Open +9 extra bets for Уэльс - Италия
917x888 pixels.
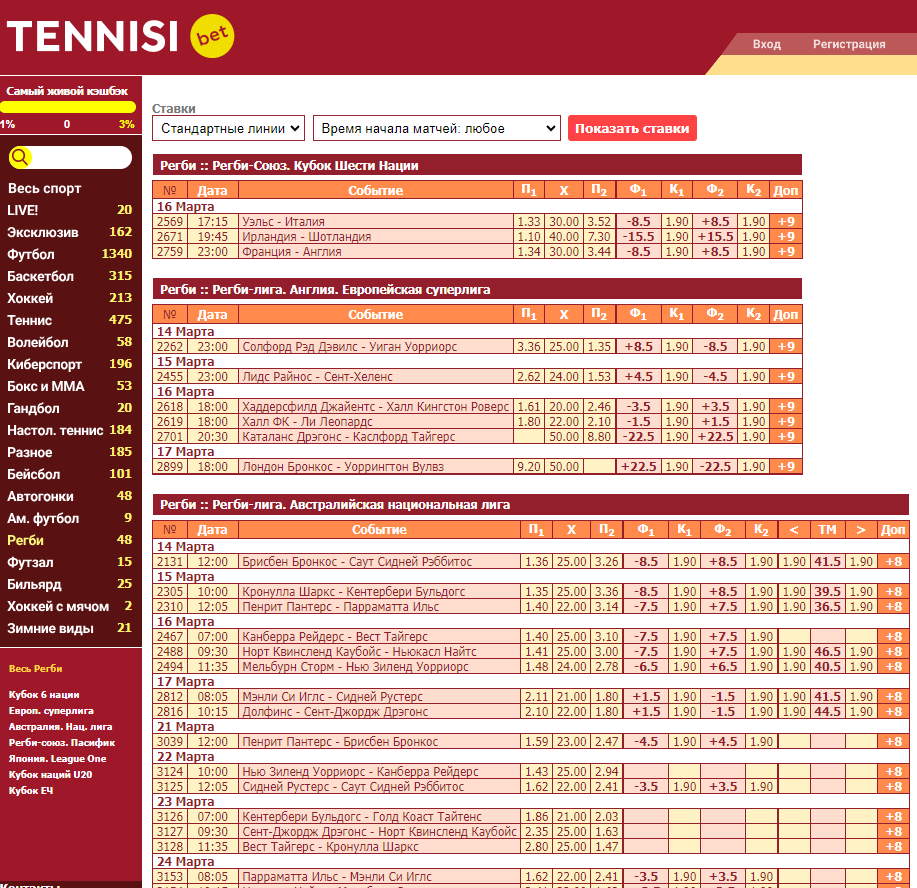pyautogui.click(x=785, y=222)
